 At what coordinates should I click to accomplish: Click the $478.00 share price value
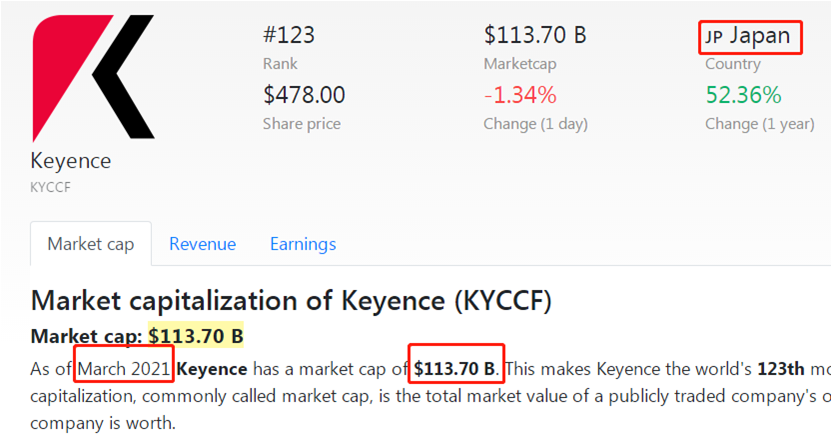[304, 95]
